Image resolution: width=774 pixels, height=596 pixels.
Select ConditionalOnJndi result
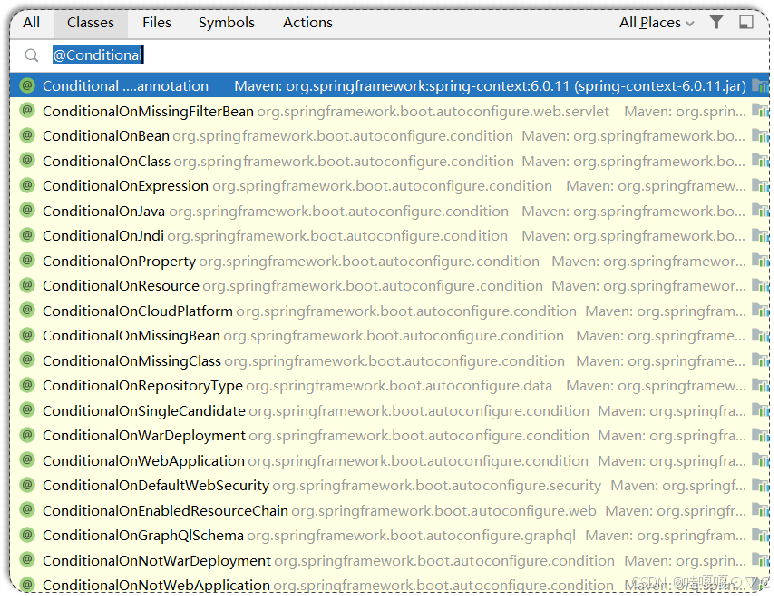tap(389, 236)
